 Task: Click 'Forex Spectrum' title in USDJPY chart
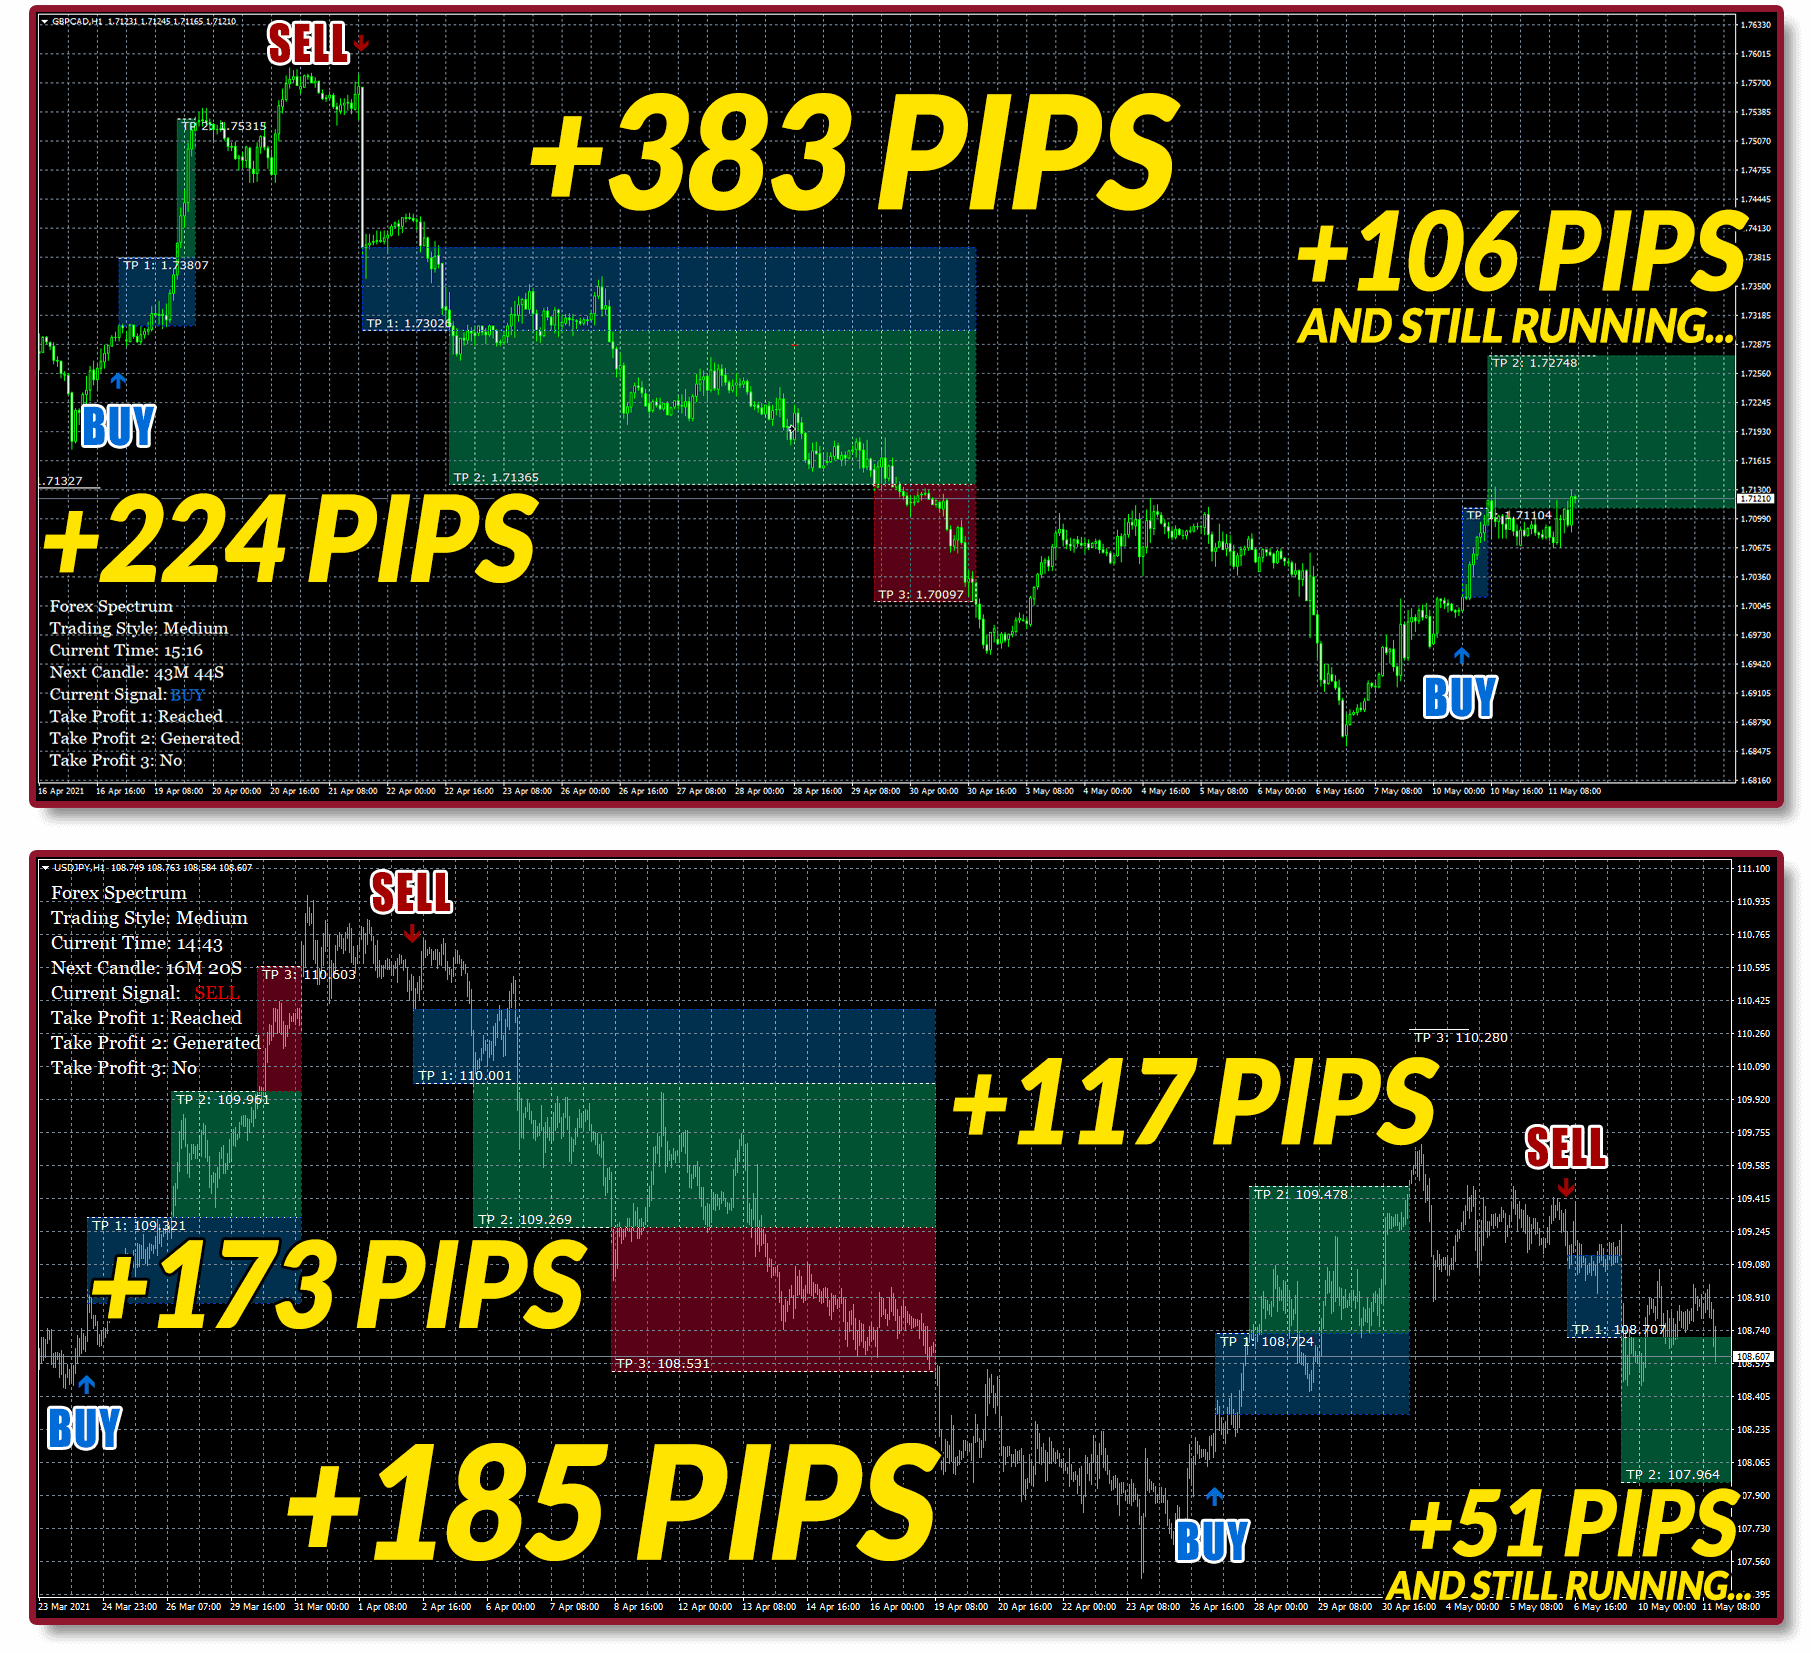[119, 893]
